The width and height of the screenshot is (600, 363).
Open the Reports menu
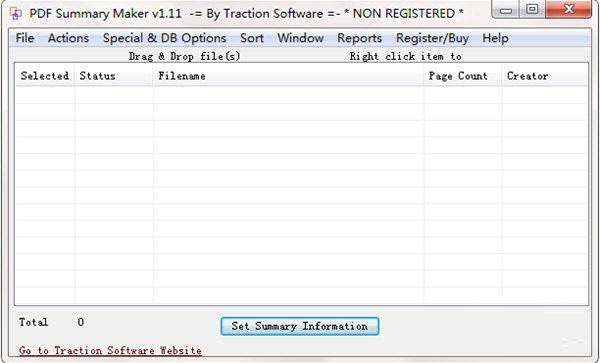[x=359, y=38]
